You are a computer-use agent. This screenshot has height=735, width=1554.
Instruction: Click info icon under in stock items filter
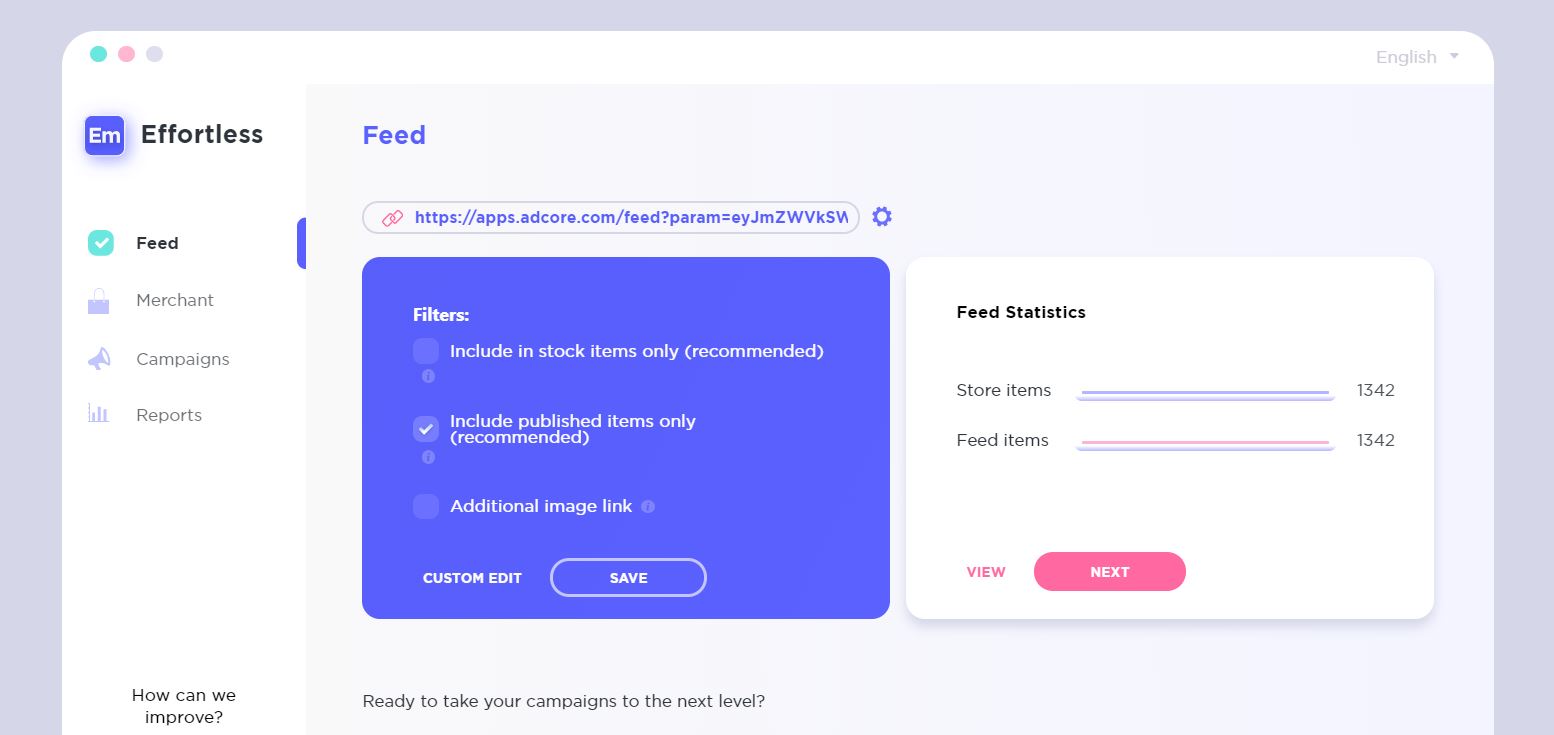pyautogui.click(x=428, y=376)
